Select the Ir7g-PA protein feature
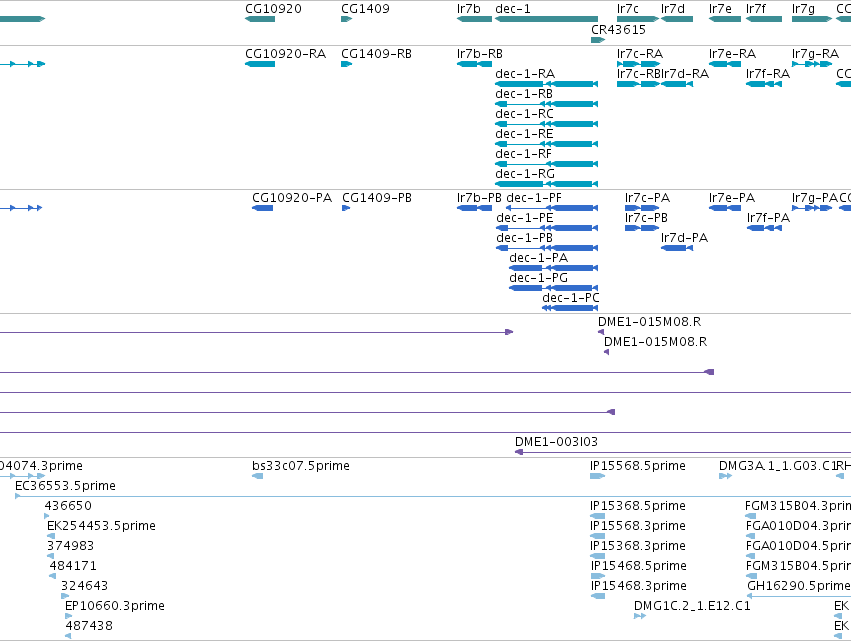This screenshot has width=851, height=641. [812, 208]
